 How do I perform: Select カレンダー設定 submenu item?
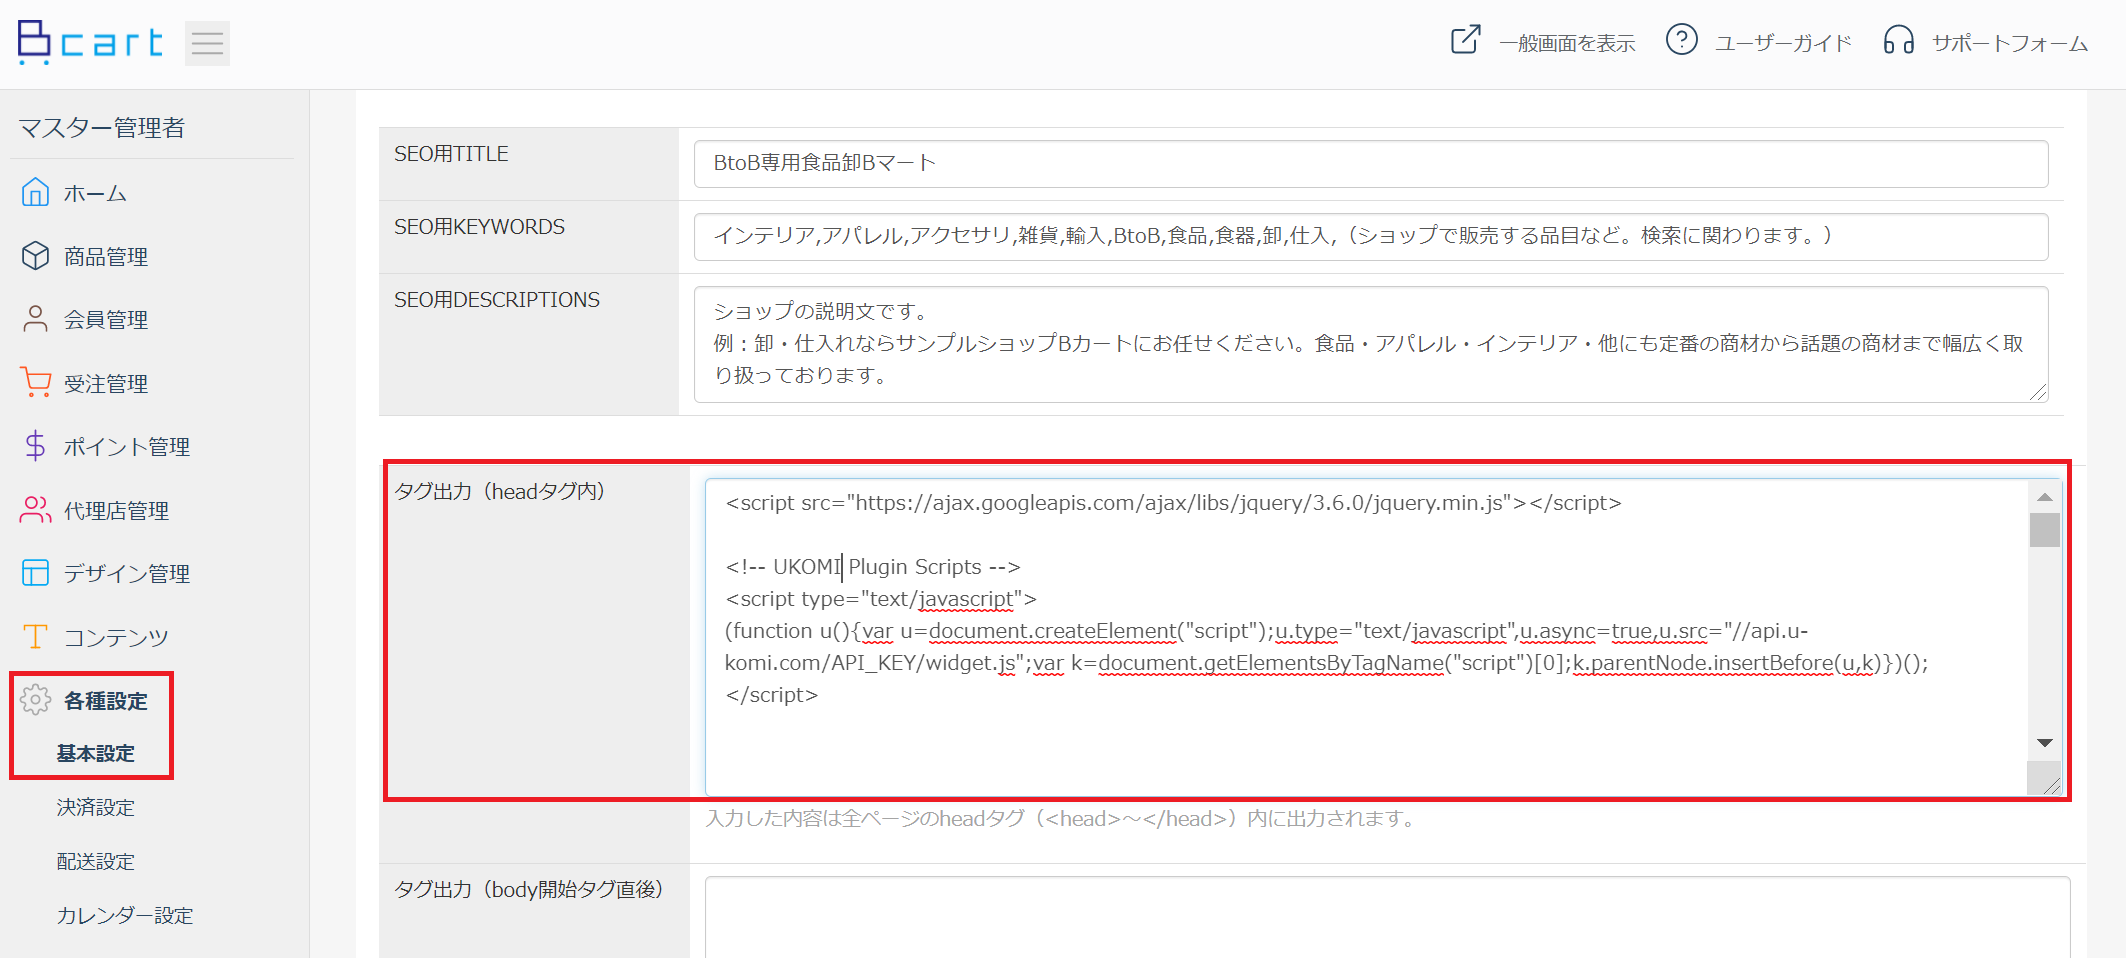click(124, 915)
